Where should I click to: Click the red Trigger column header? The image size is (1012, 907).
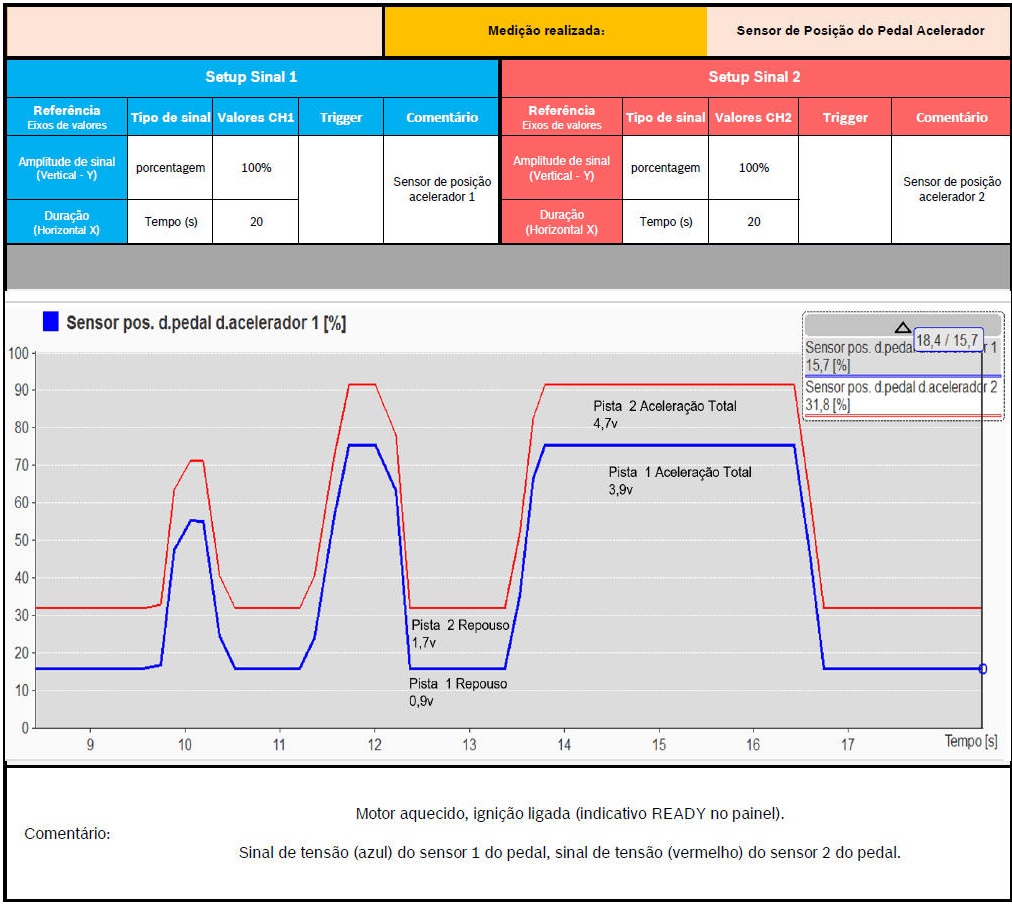click(845, 117)
